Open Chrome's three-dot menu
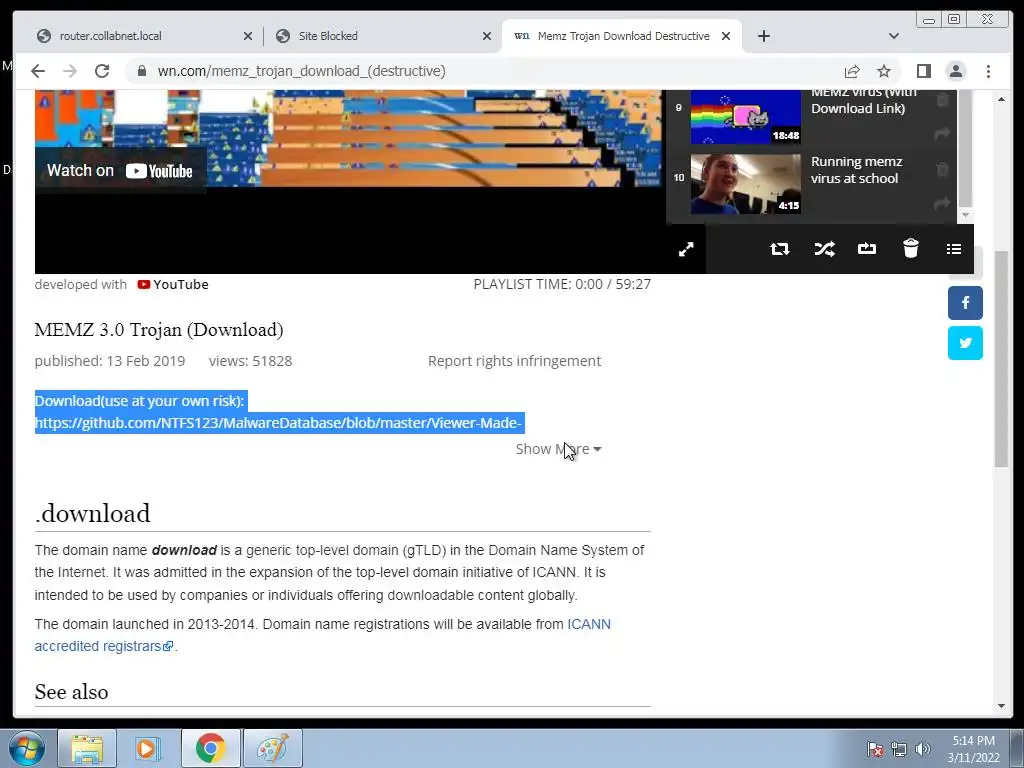Screen dimensions: 1024x768 pyautogui.click(x=988, y=71)
